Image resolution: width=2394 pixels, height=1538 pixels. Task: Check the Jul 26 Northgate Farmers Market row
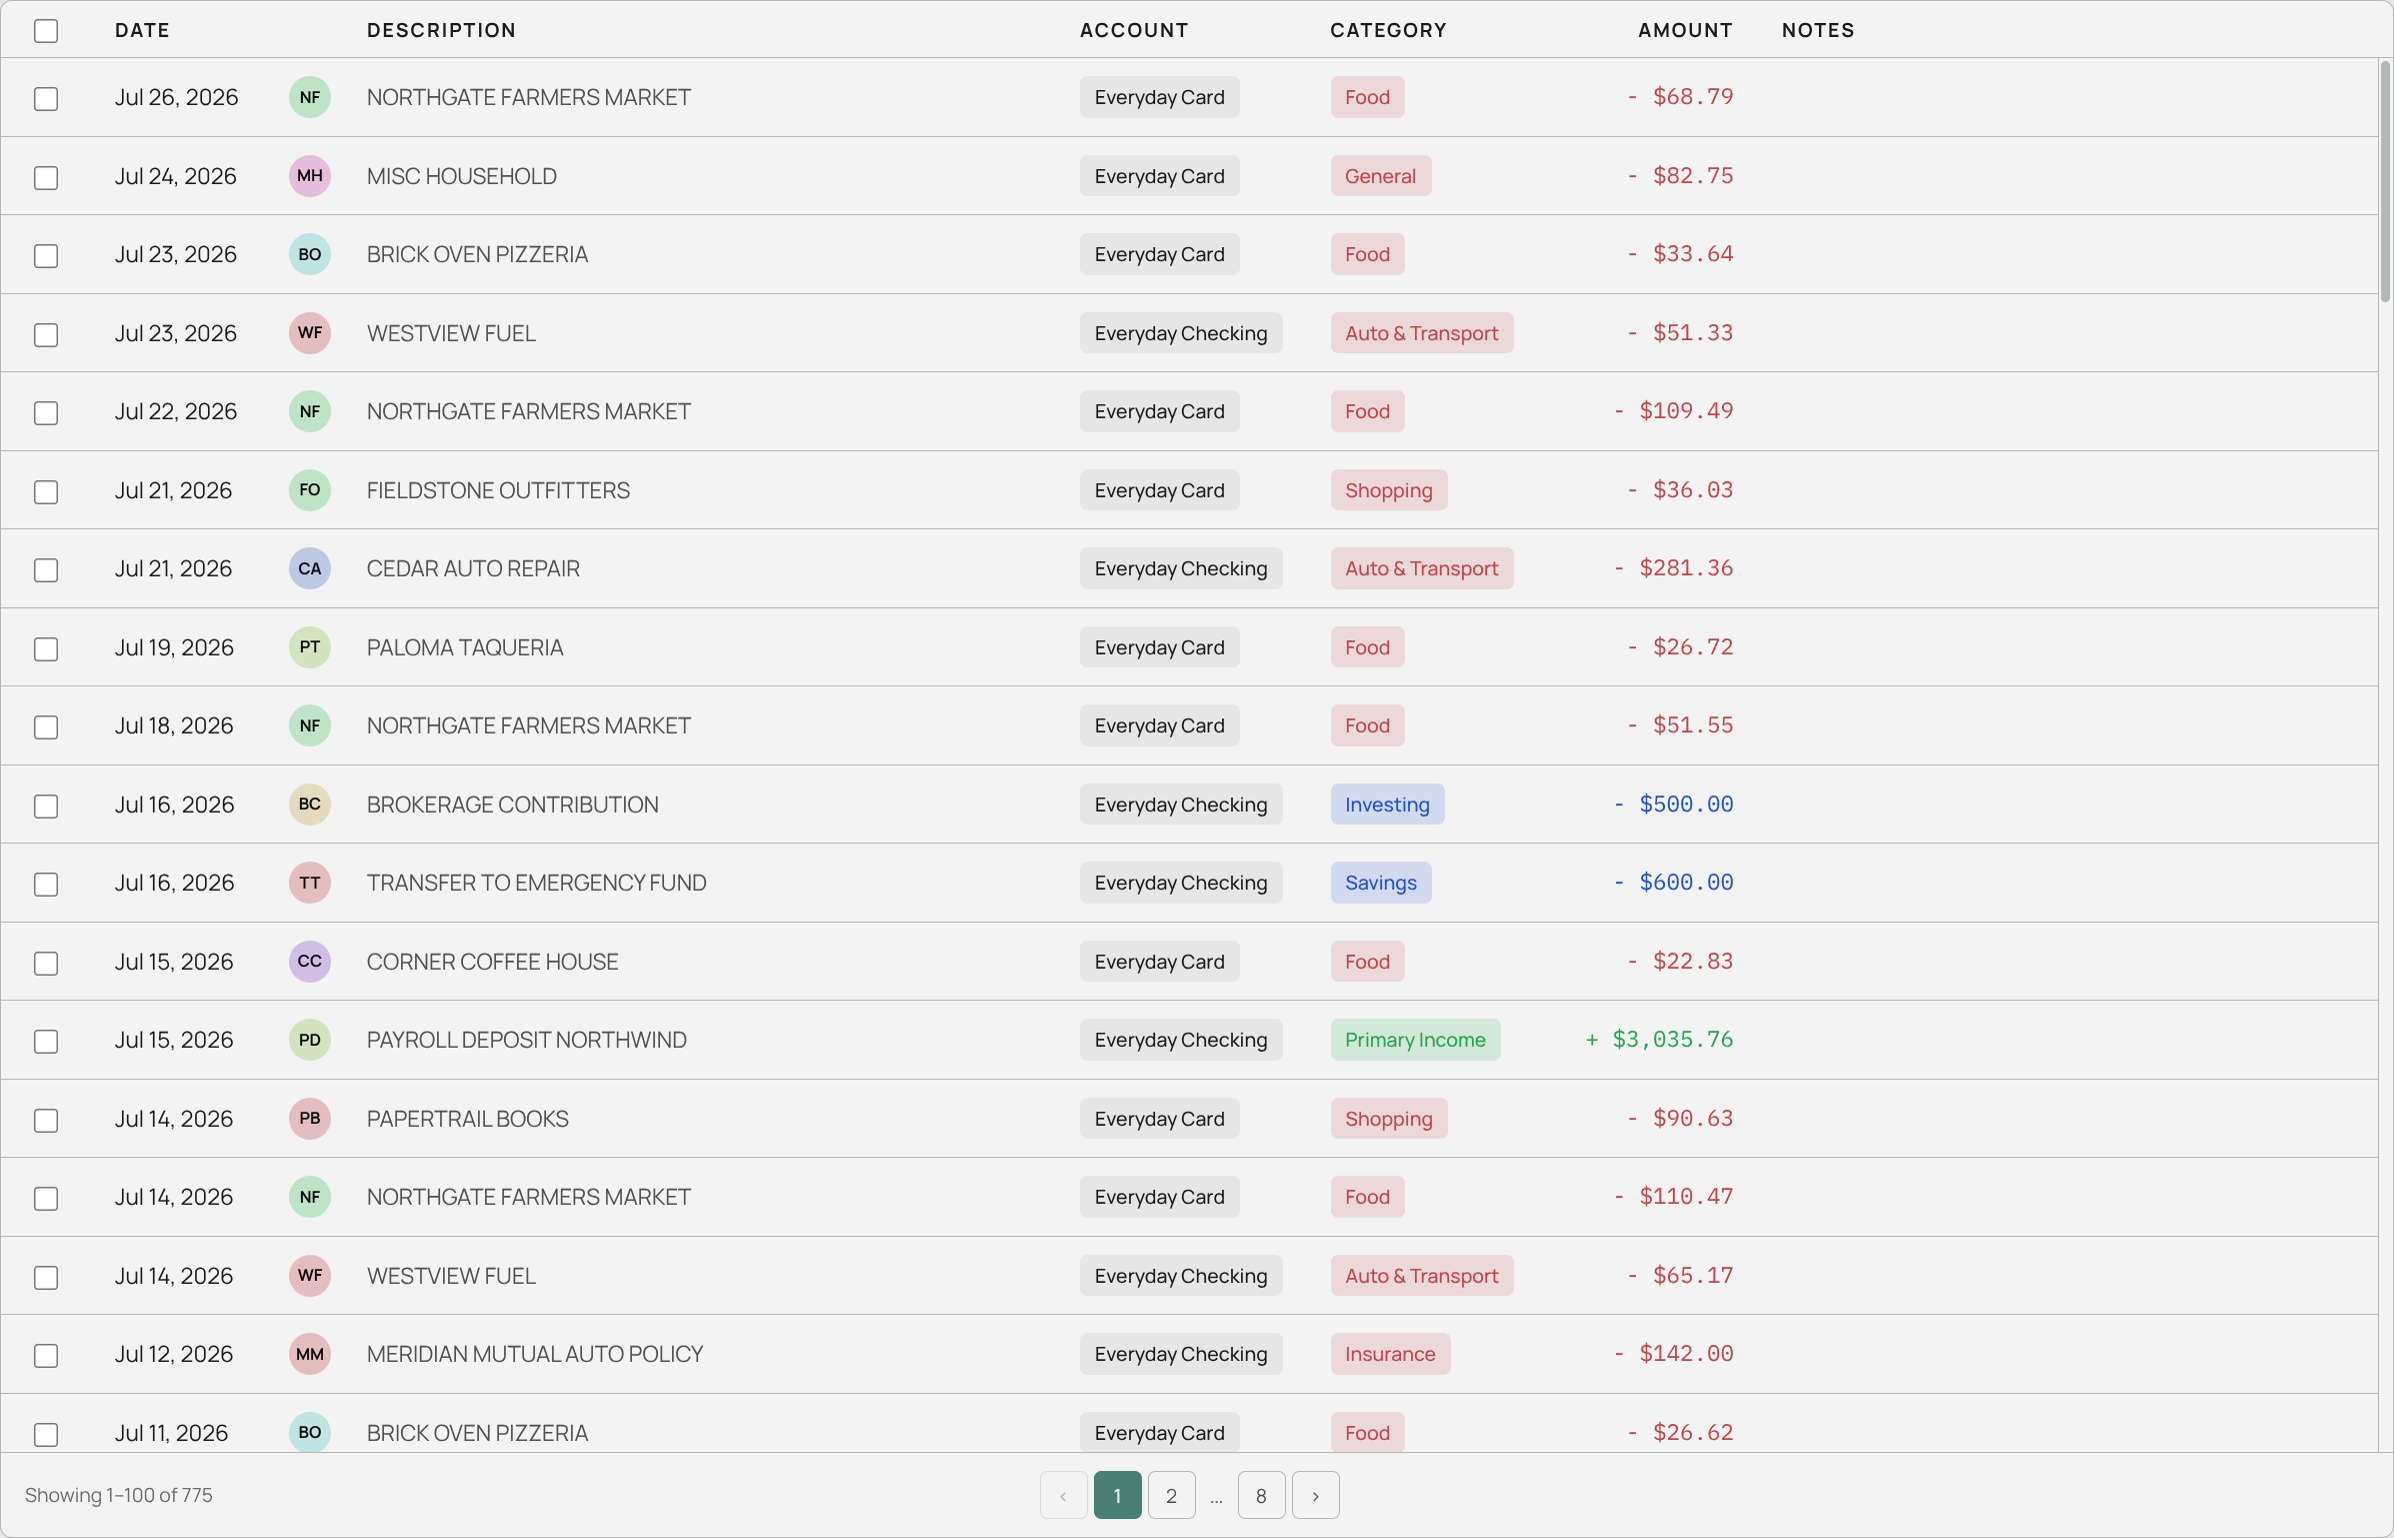46,99
